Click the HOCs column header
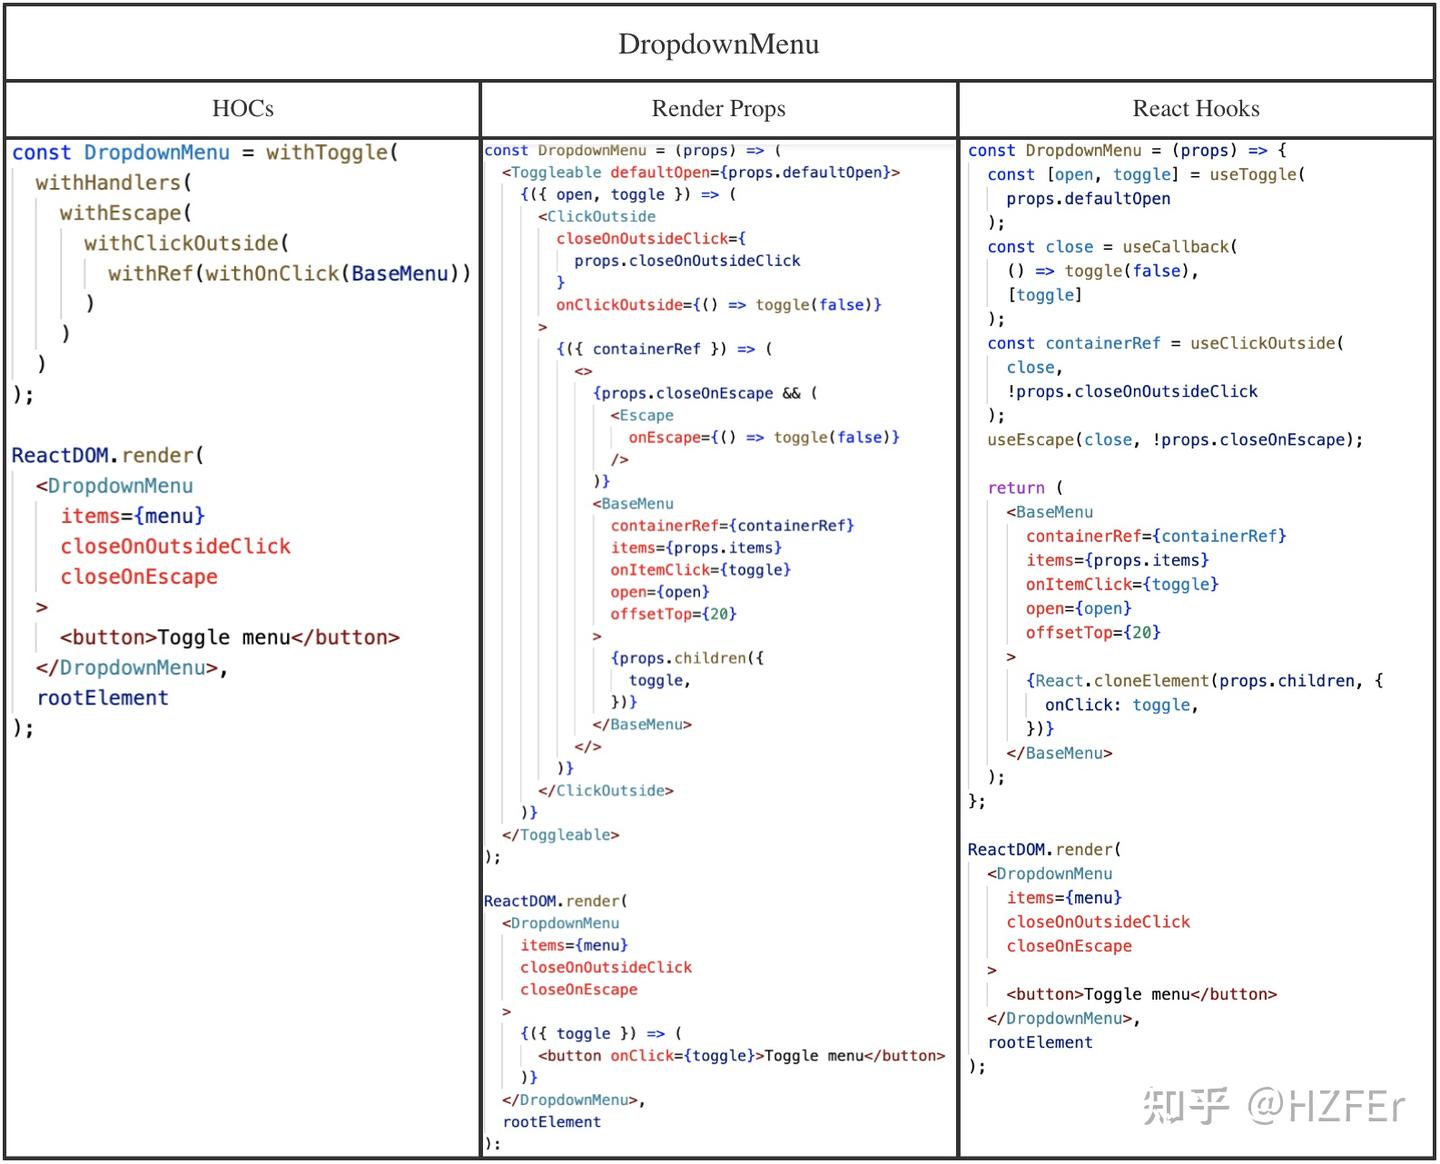Viewport: 1440px width, 1164px height. pyautogui.click(x=242, y=108)
